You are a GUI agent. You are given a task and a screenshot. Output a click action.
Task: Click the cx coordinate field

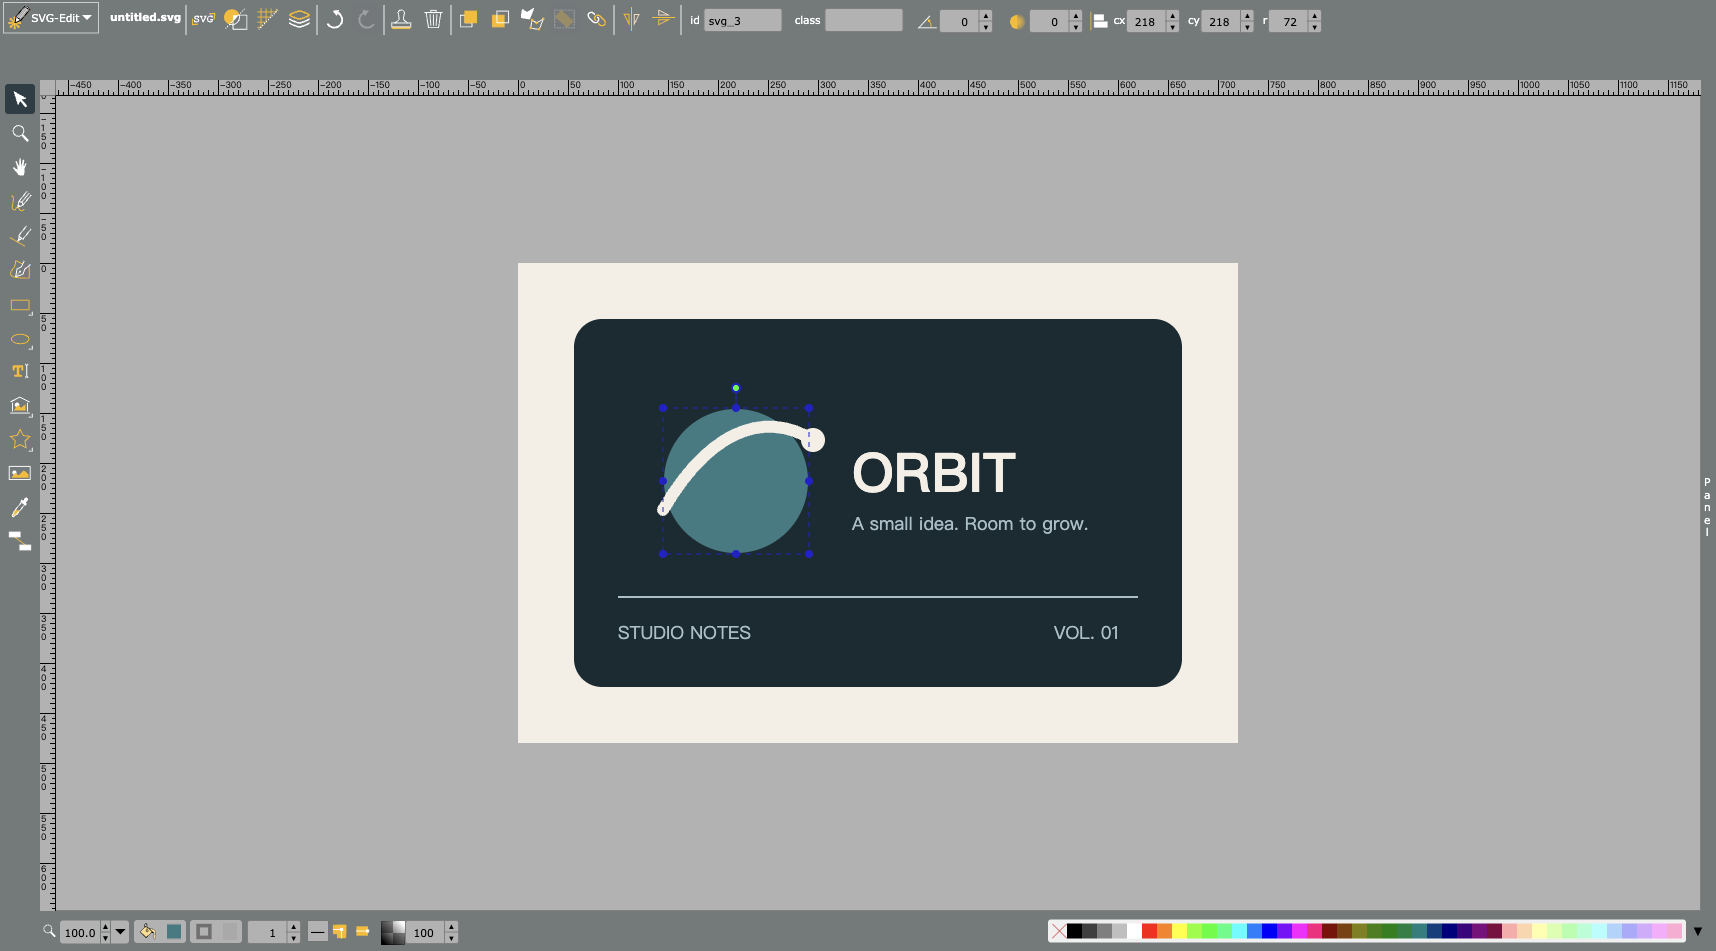pos(1147,21)
